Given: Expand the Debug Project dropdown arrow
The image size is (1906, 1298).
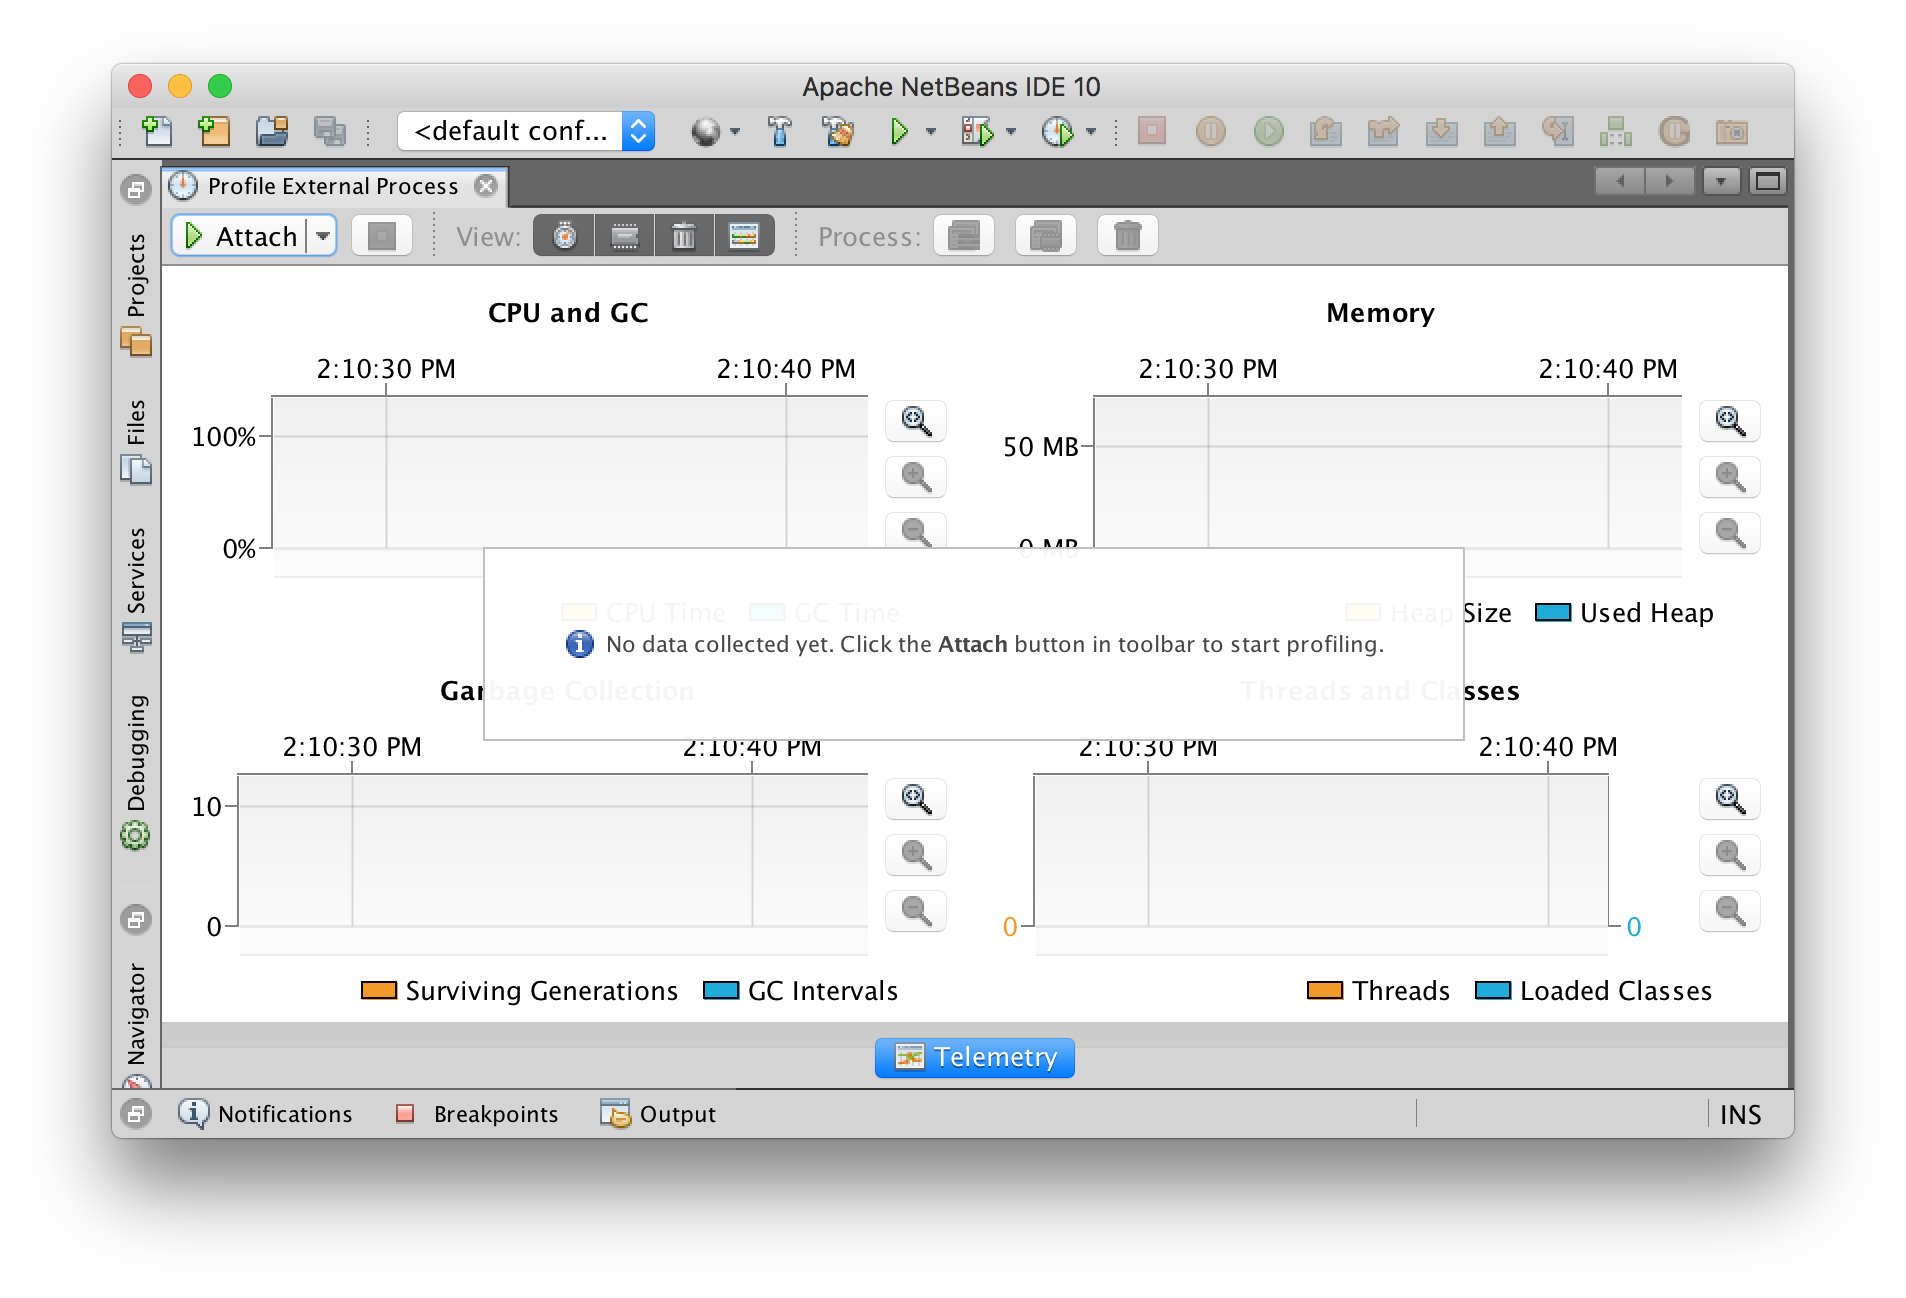Looking at the screenshot, I should (x=1011, y=131).
